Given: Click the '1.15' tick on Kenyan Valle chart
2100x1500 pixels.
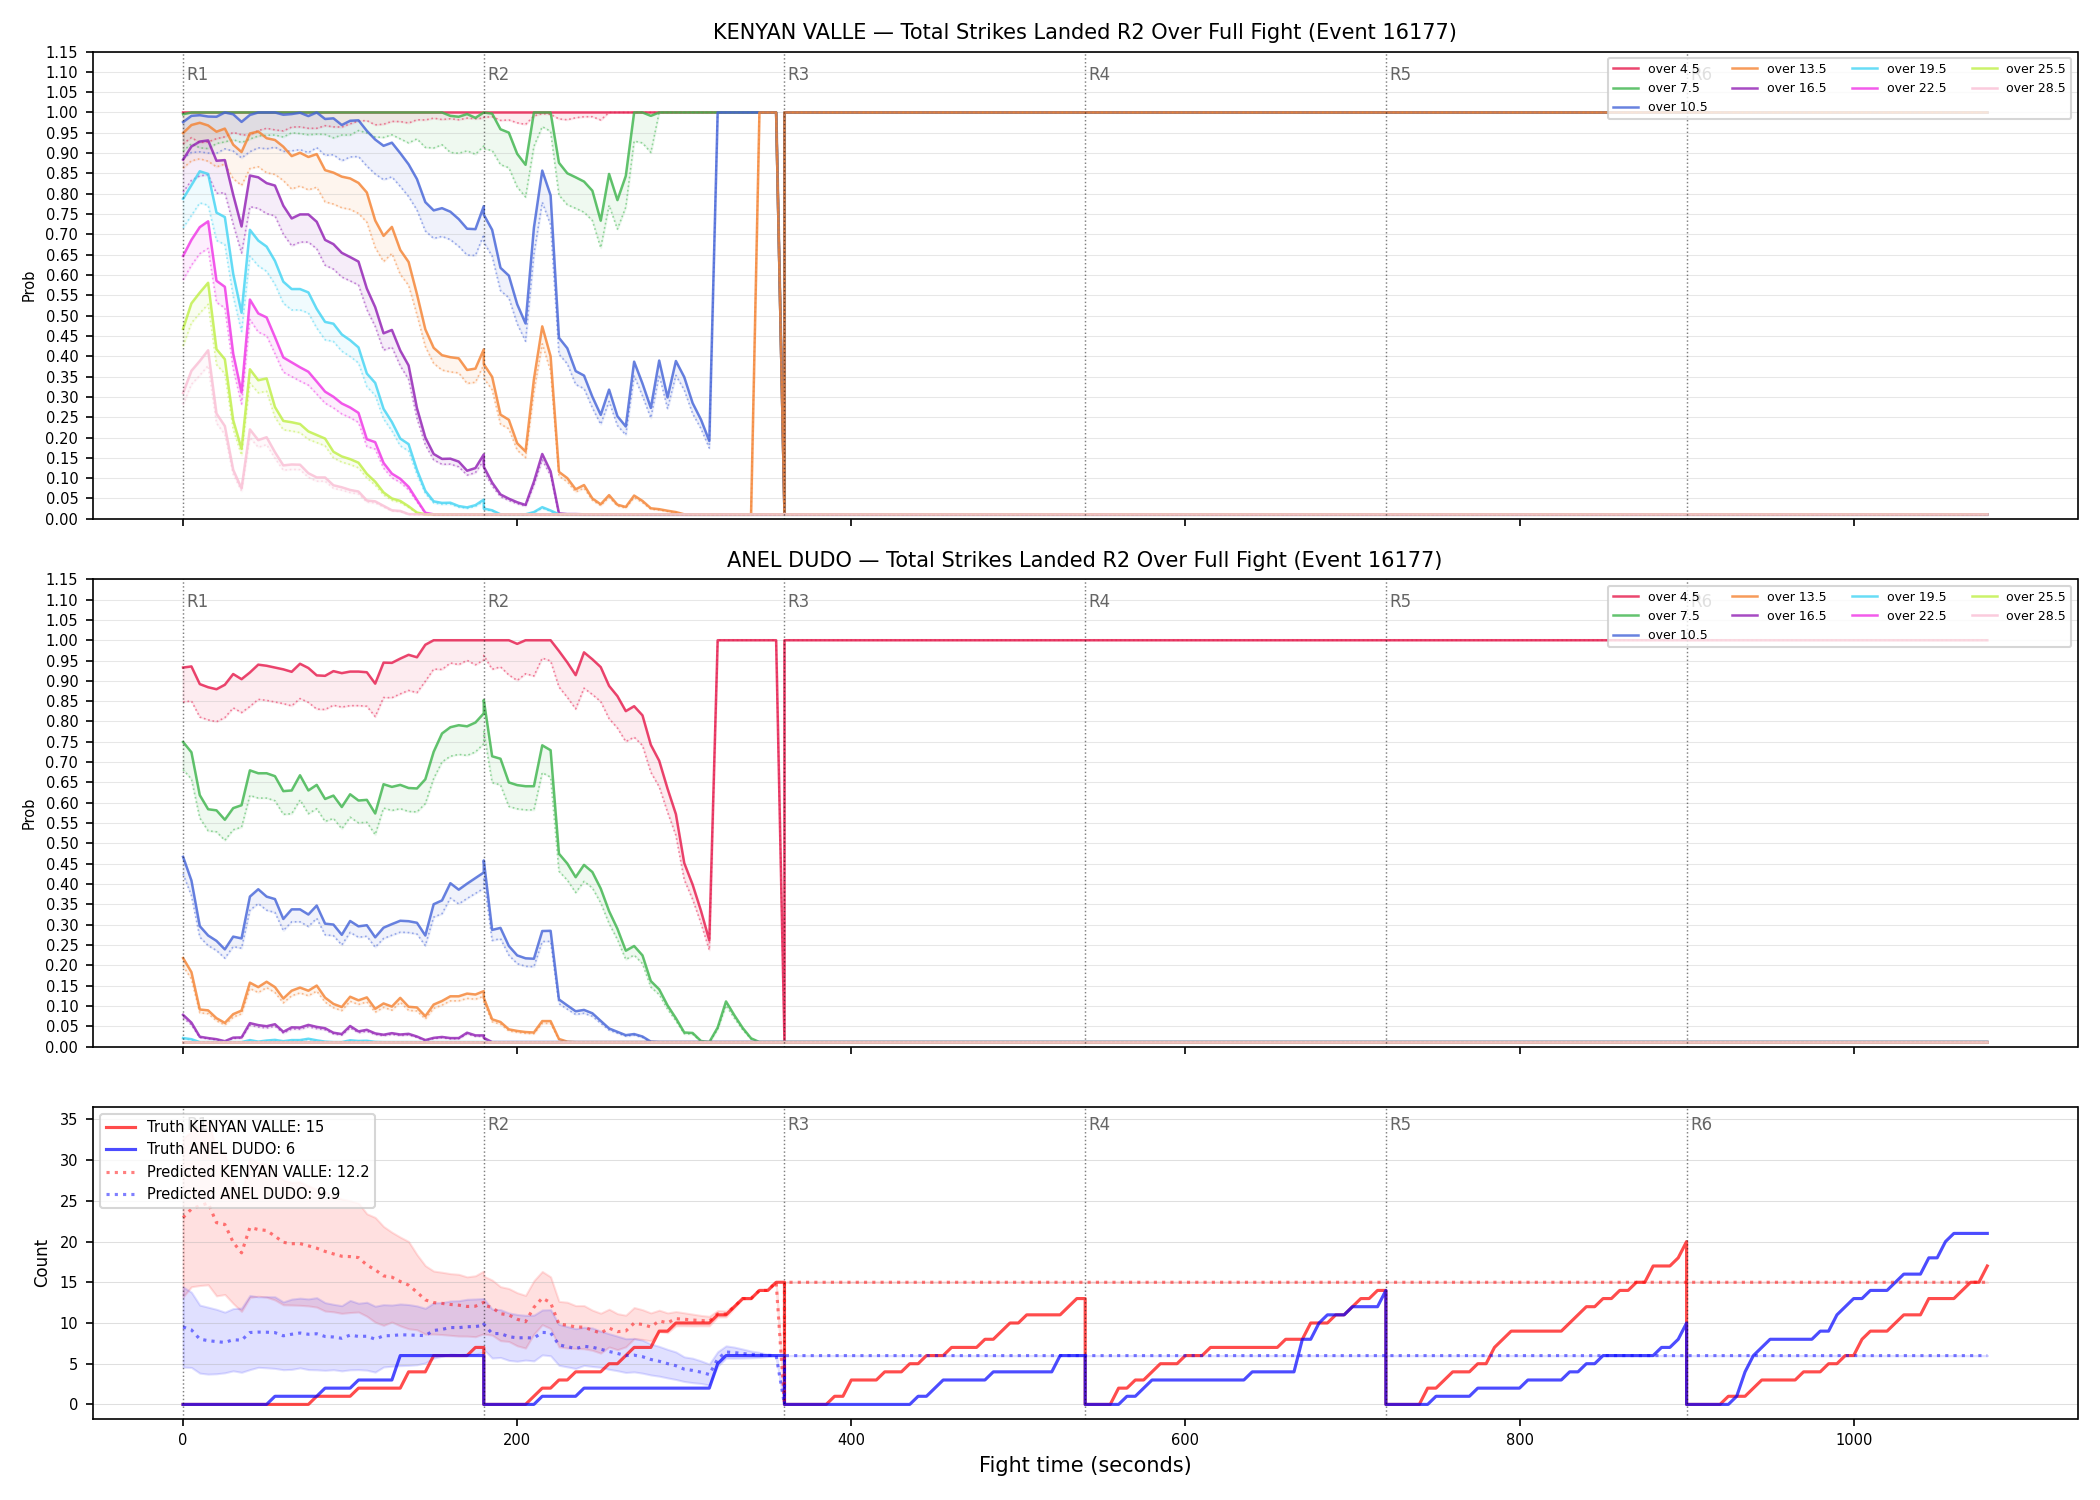Looking at the screenshot, I should [x=61, y=52].
